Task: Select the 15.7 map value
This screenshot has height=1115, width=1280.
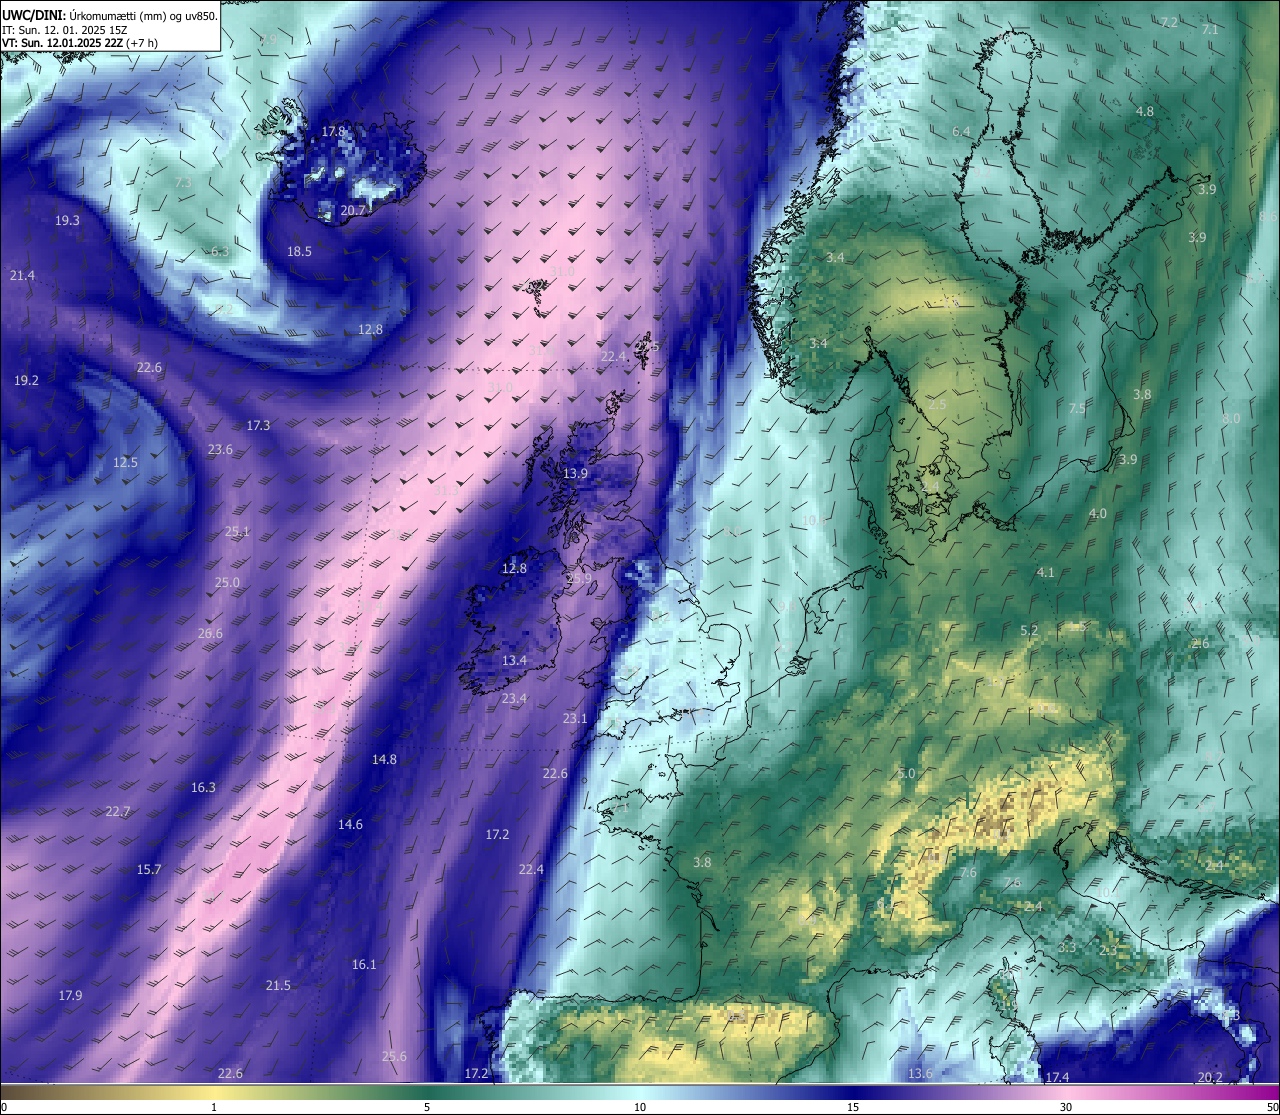Action: (x=149, y=870)
